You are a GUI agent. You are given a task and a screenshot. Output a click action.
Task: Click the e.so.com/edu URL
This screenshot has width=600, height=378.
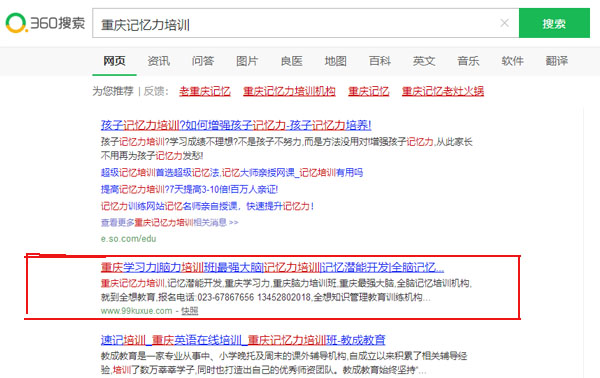(x=129, y=239)
